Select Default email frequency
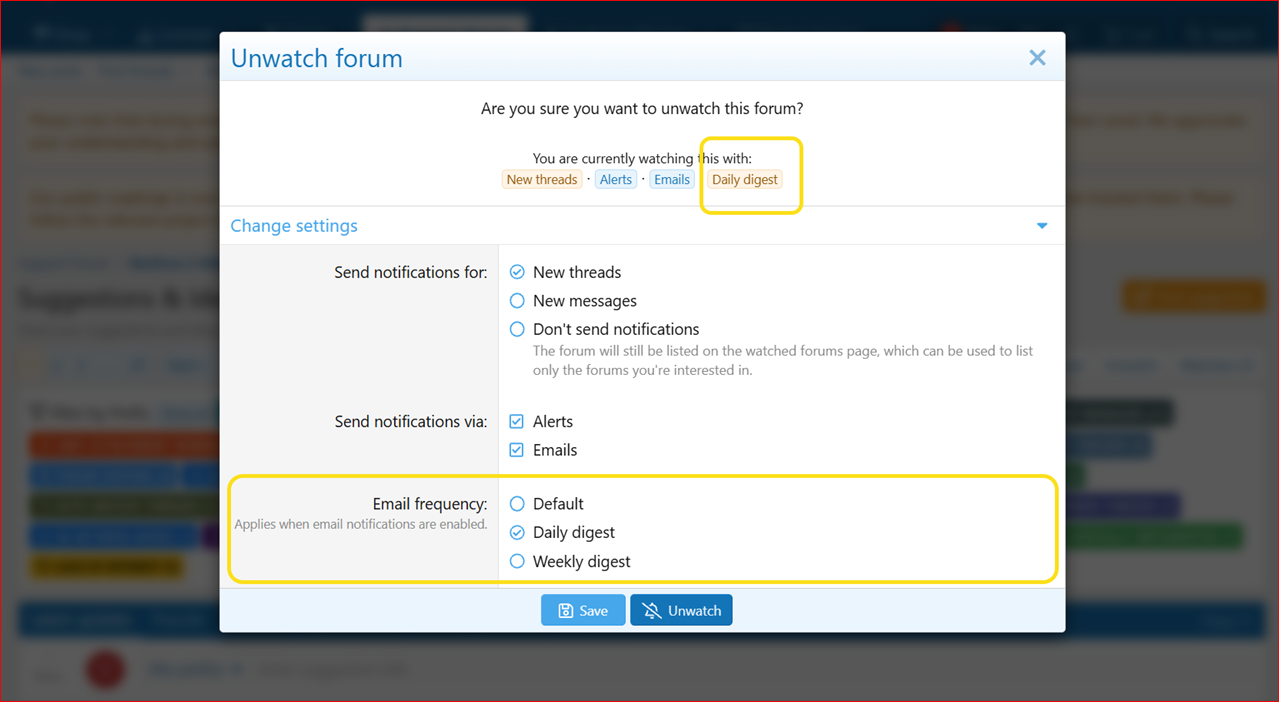This screenshot has width=1279, height=702. pos(517,504)
